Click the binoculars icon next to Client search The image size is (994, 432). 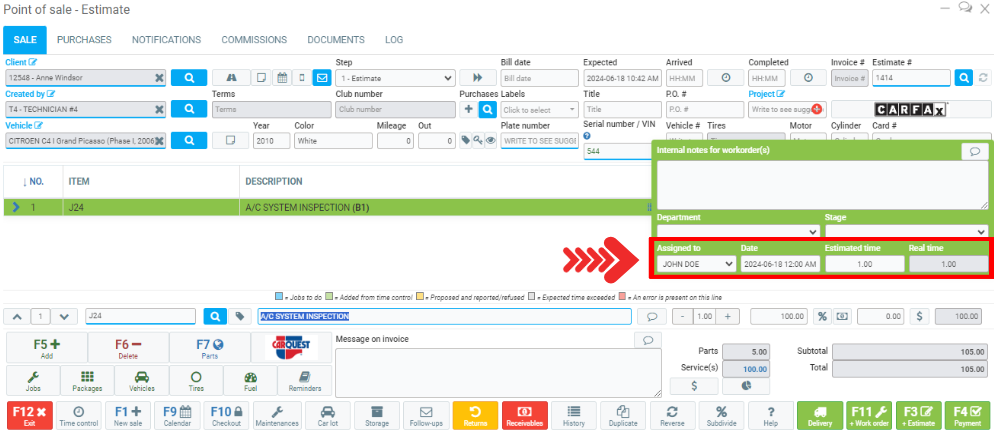click(x=232, y=77)
